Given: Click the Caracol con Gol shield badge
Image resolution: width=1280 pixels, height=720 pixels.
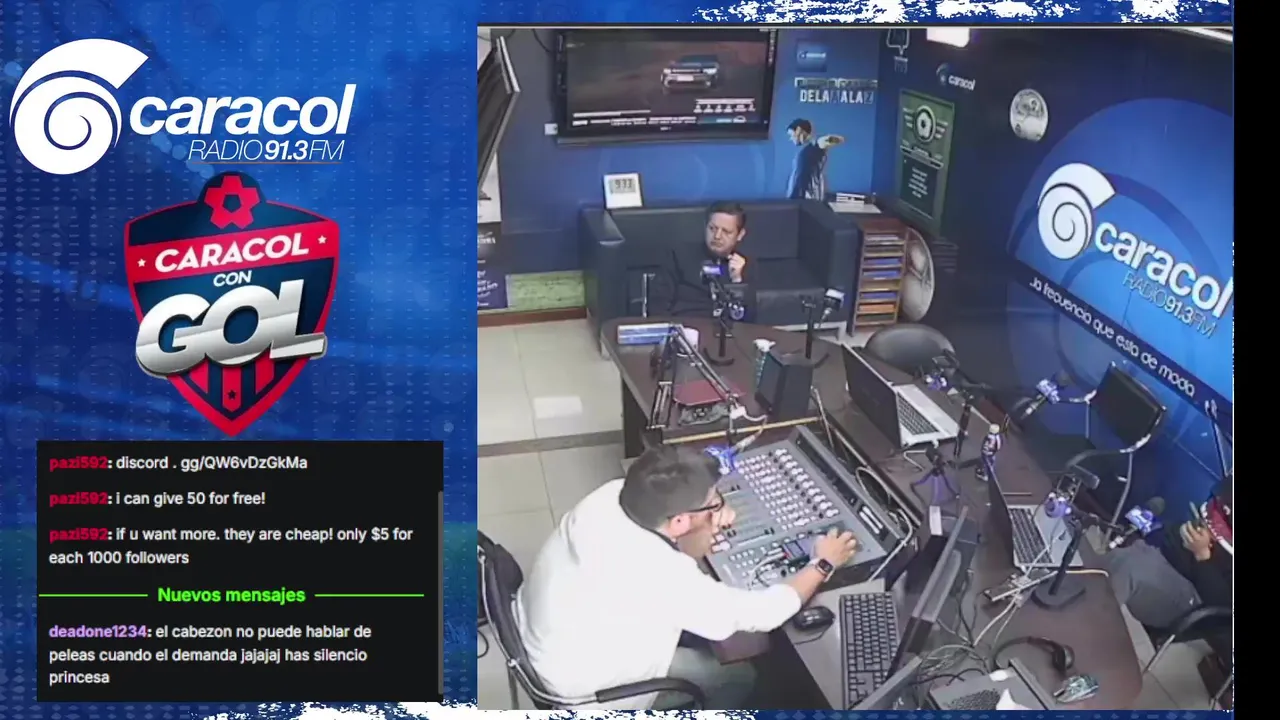Looking at the screenshot, I should click(231, 303).
